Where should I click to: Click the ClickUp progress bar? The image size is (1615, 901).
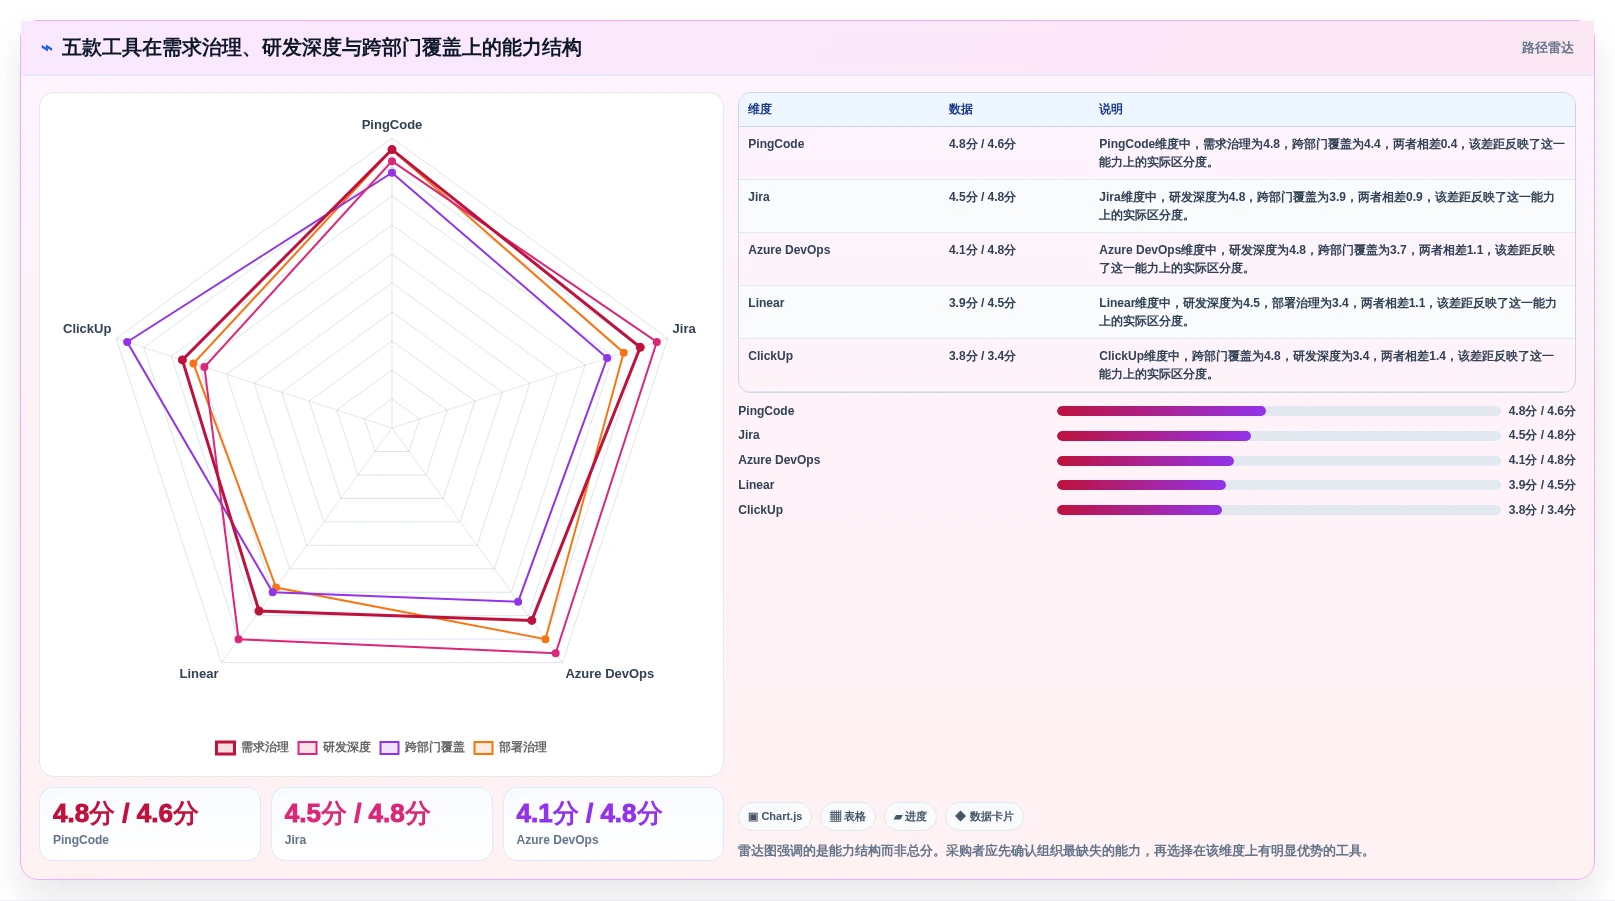point(1279,510)
